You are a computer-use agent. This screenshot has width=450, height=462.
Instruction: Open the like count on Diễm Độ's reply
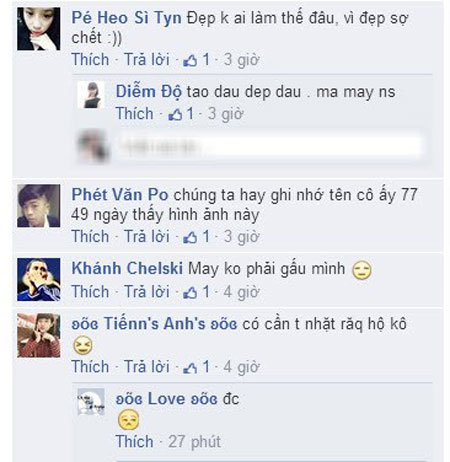point(181,114)
